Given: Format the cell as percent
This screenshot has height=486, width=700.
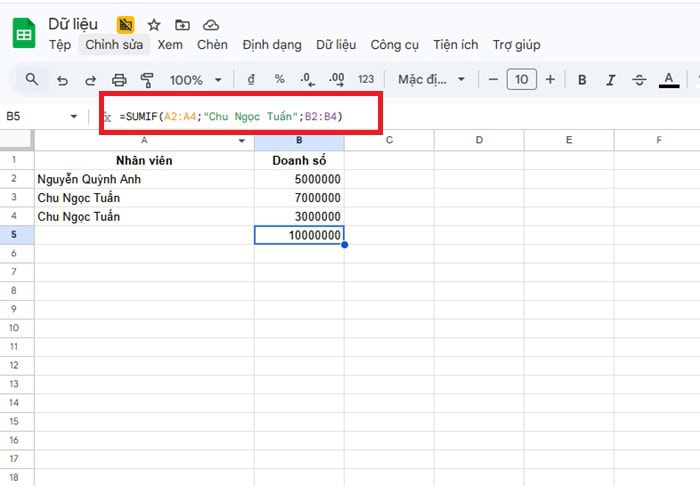Looking at the screenshot, I should [279, 79].
